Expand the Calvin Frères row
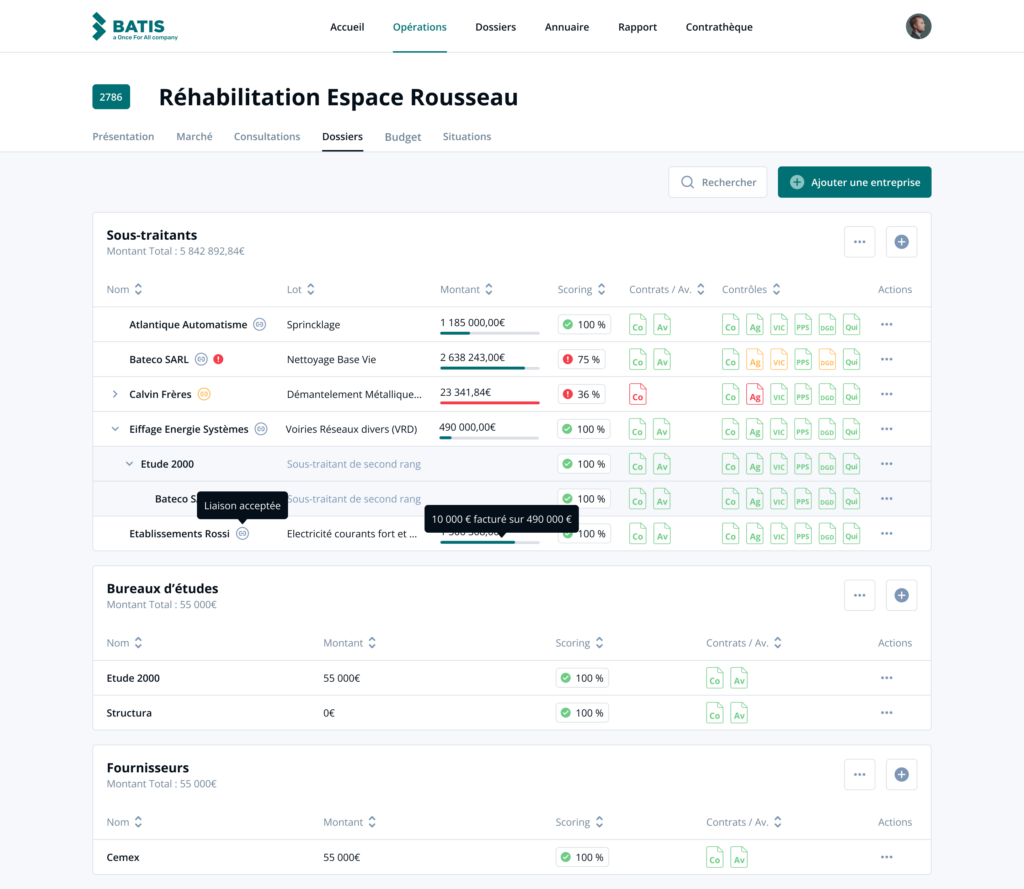The width and height of the screenshot is (1024, 889). pyautogui.click(x=115, y=394)
